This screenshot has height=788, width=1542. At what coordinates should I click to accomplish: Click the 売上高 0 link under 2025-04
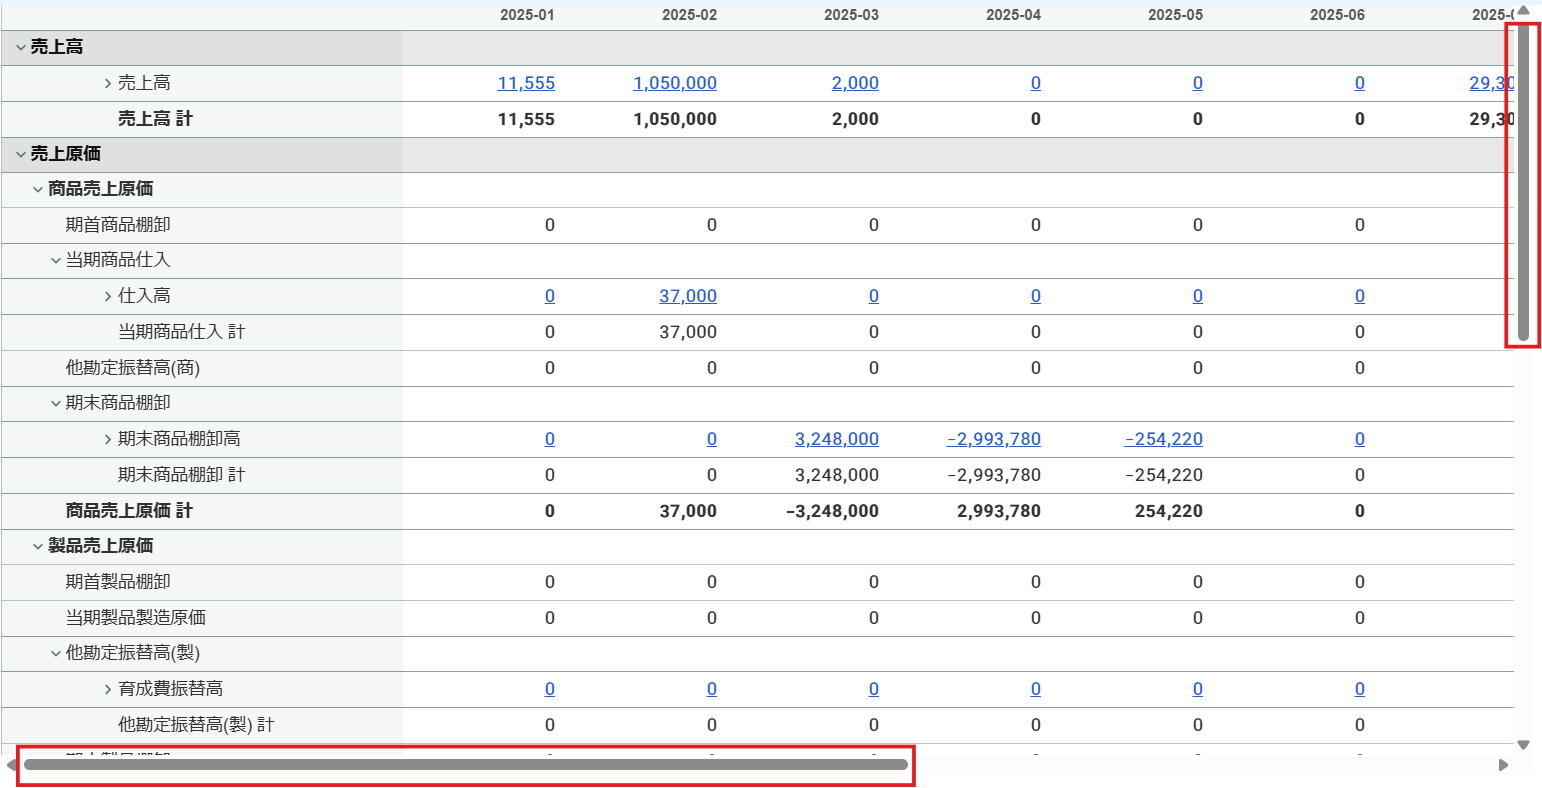(1036, 83)
